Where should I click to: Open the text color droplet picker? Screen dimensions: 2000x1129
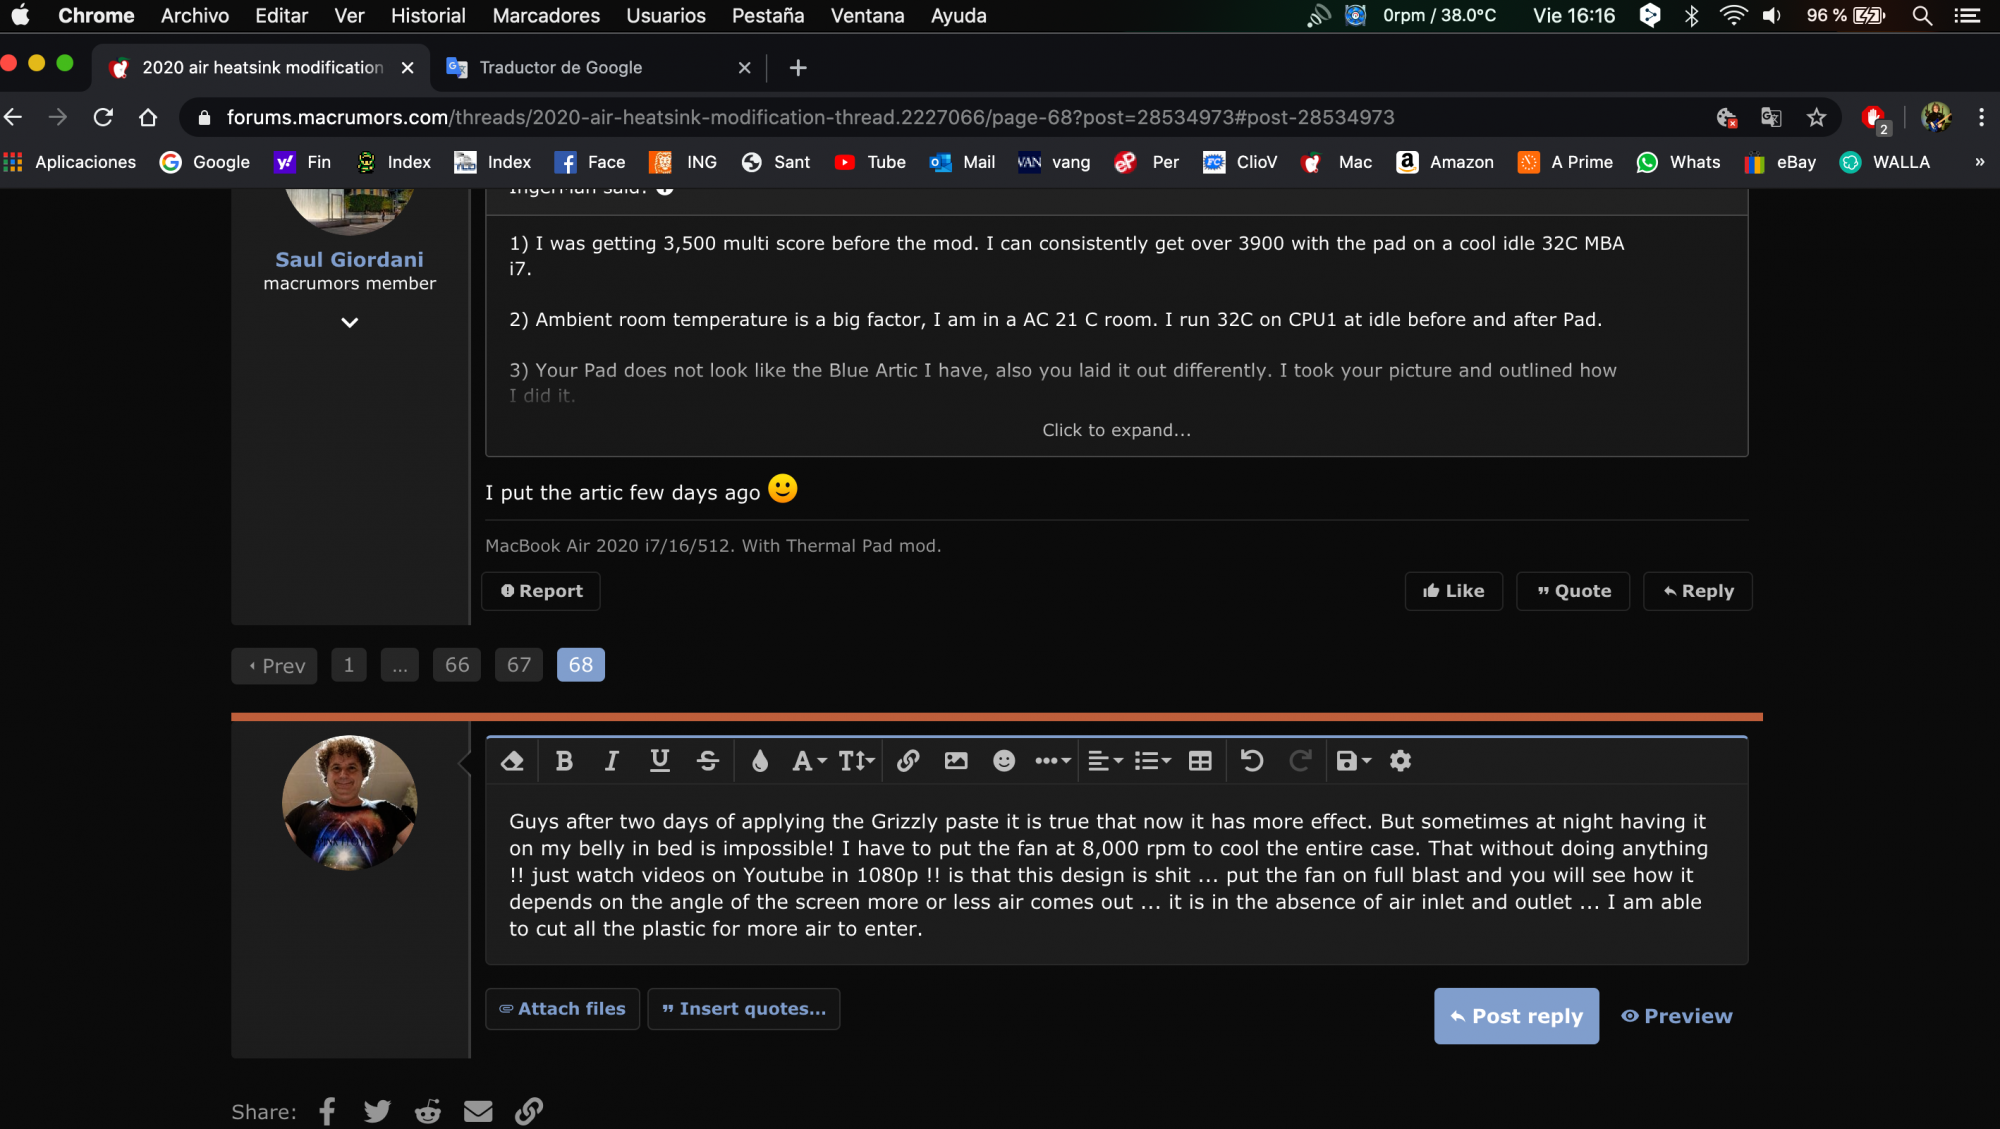(x=760, y=761)
